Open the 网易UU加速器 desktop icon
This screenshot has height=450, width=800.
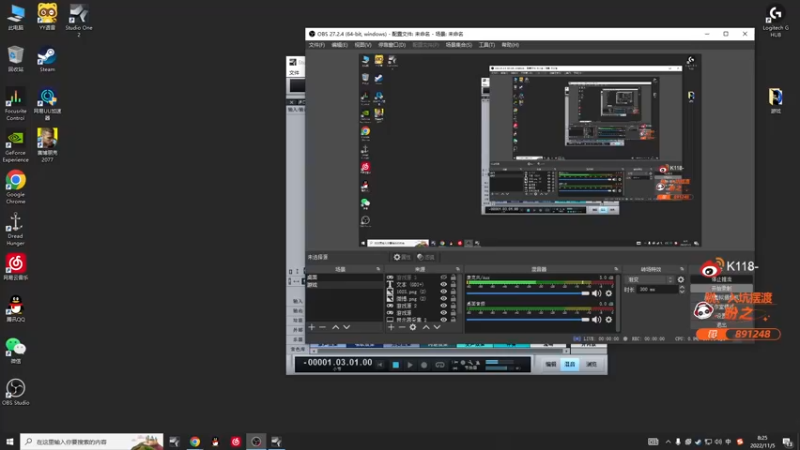pos(47,104)
